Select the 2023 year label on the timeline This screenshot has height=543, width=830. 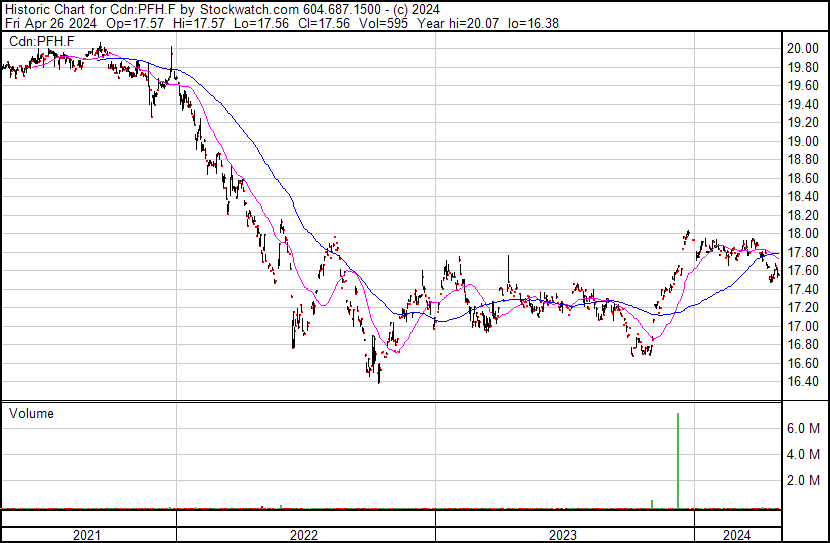(x=562, y=535)
